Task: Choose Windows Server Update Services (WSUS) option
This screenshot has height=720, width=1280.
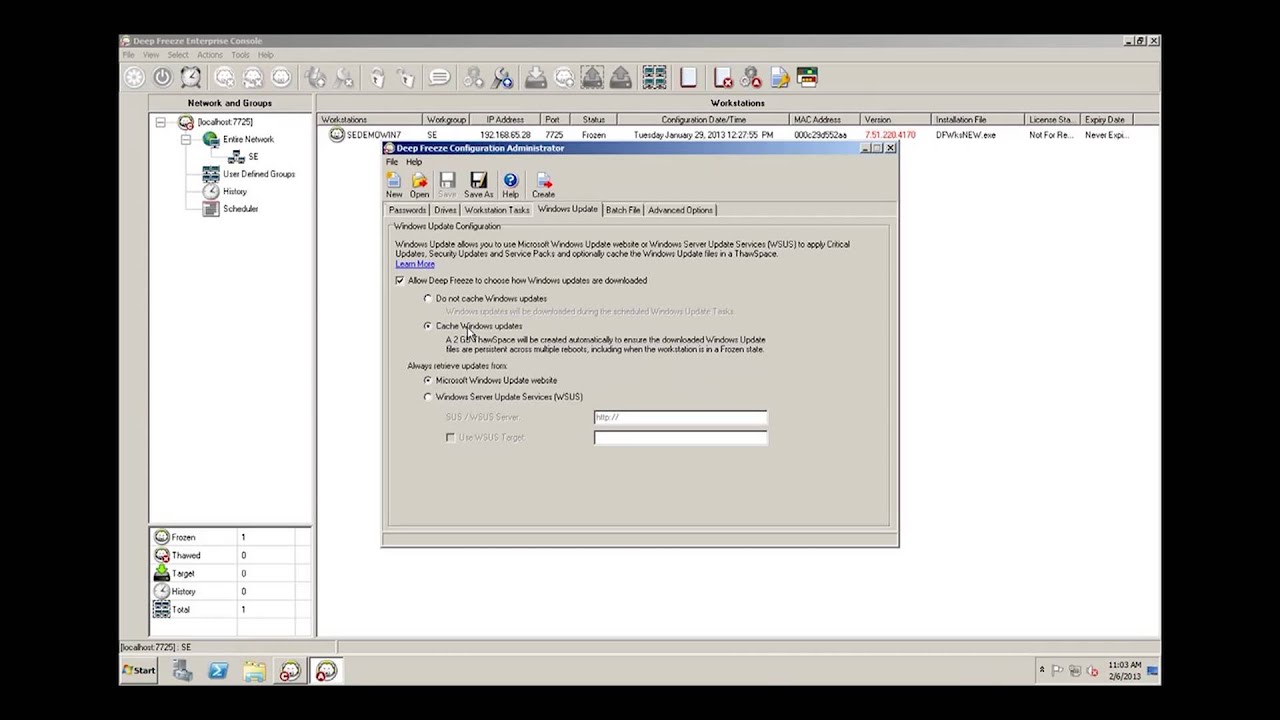Action: tap(428, 397)
